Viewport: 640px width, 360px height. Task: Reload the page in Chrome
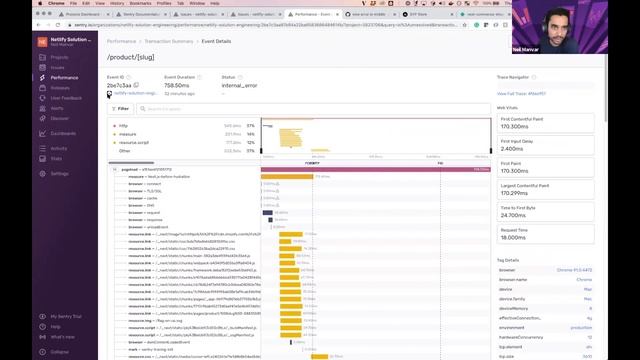[x=58, y=25]
